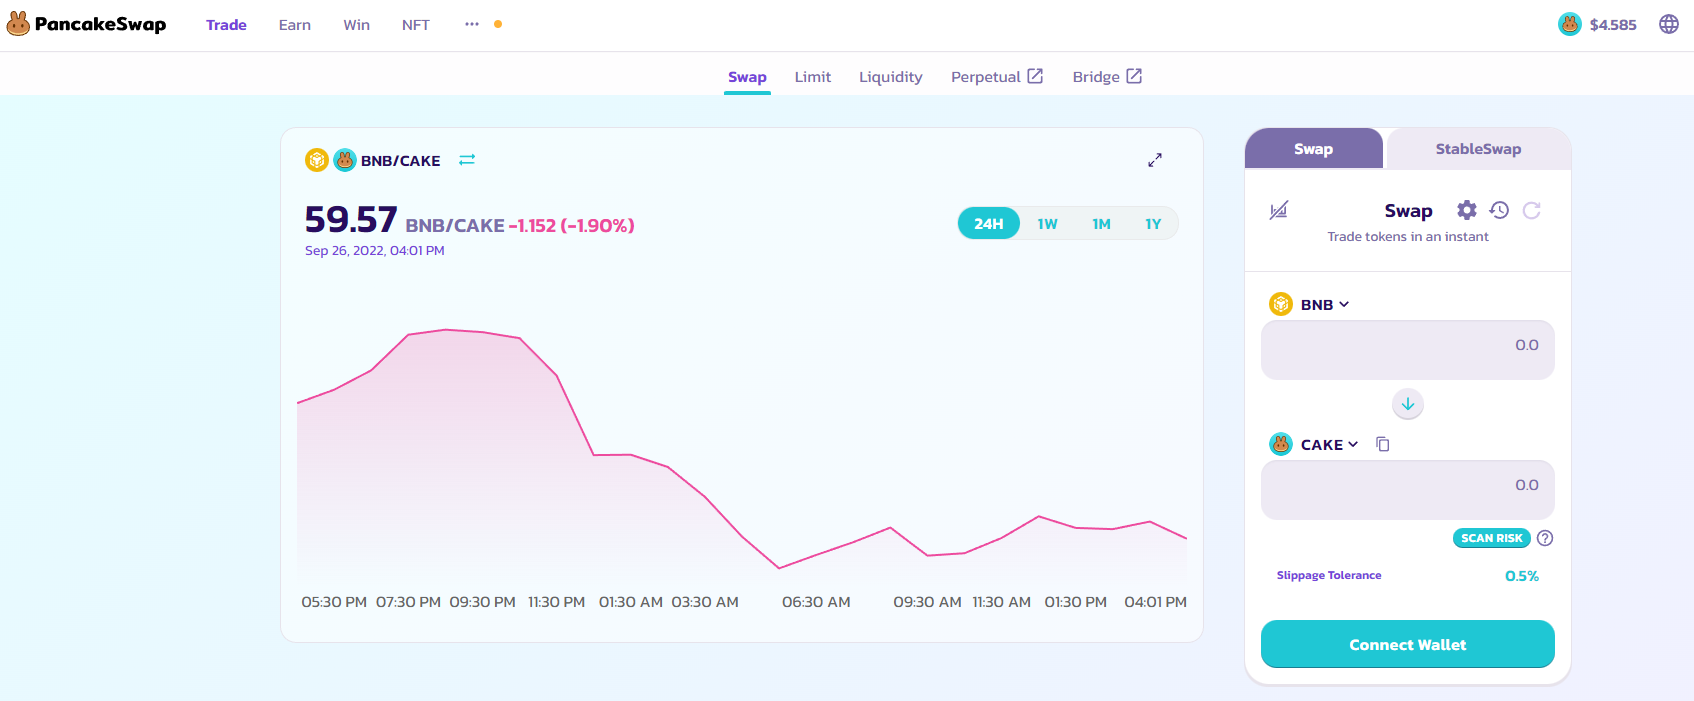Open the PancakeSwap home logo
Screen dimensions: 1694x701
pyautogui.click(x=86, y=24)
